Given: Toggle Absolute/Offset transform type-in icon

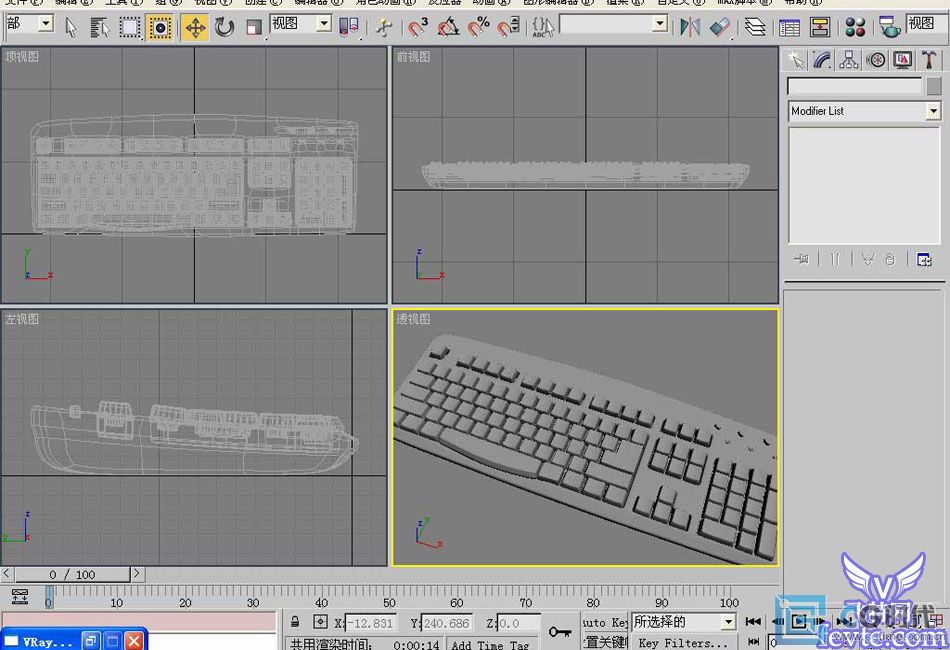Looking at the screenshot, I should pos(321,622).
